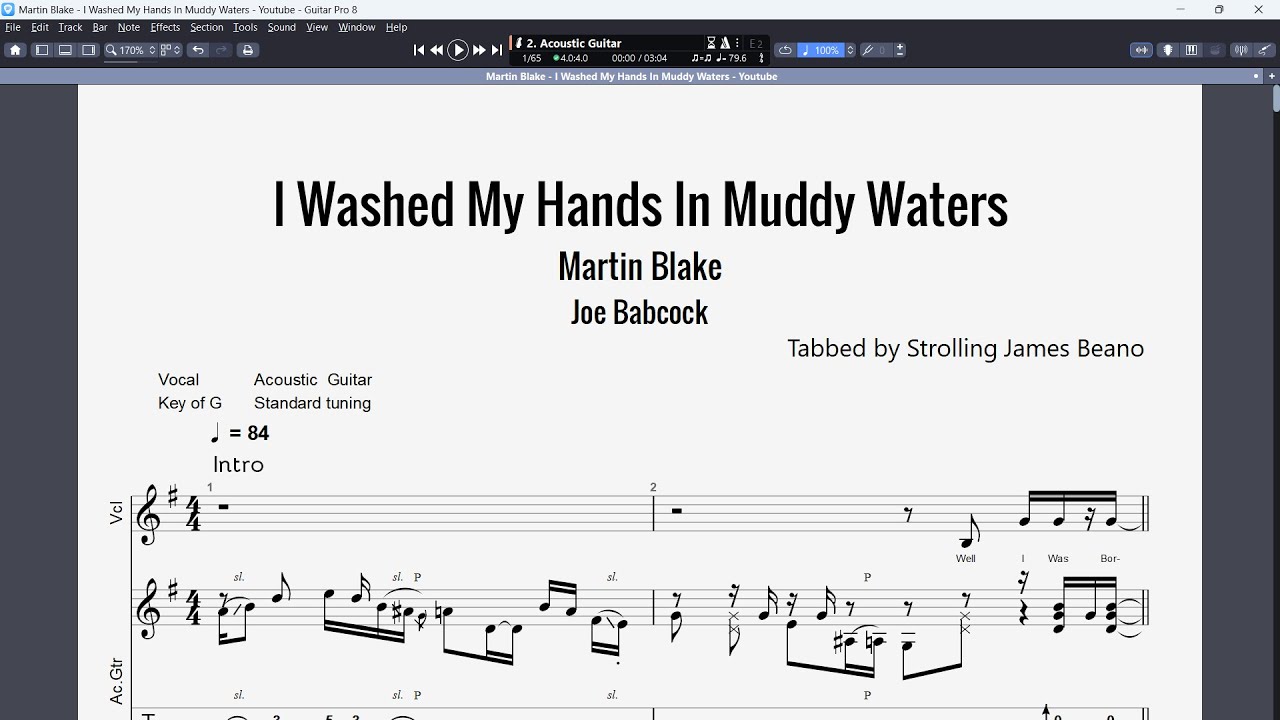Open the three-dot LCD options menu
Viewport: 1280px width, 720px height.
[735, 43]
